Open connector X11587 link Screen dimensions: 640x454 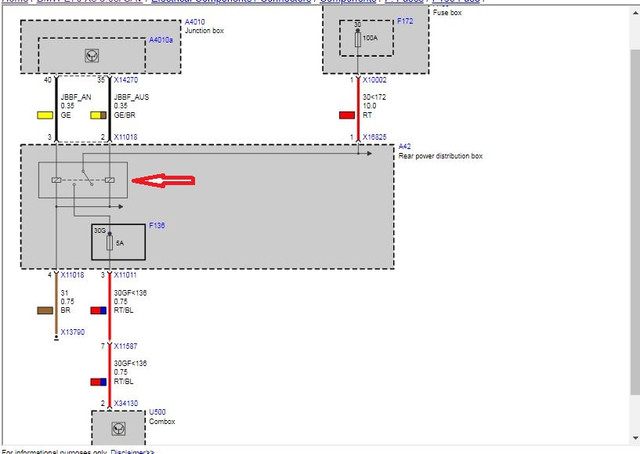(125, 346)
